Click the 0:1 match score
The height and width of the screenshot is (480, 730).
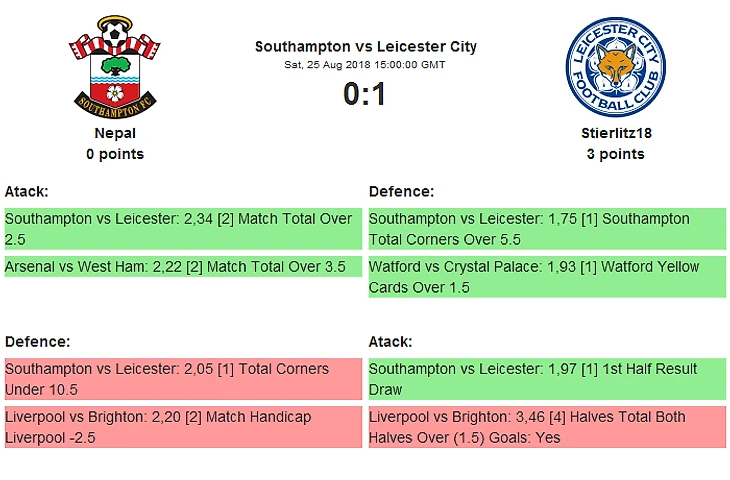(x=364, y=94)
